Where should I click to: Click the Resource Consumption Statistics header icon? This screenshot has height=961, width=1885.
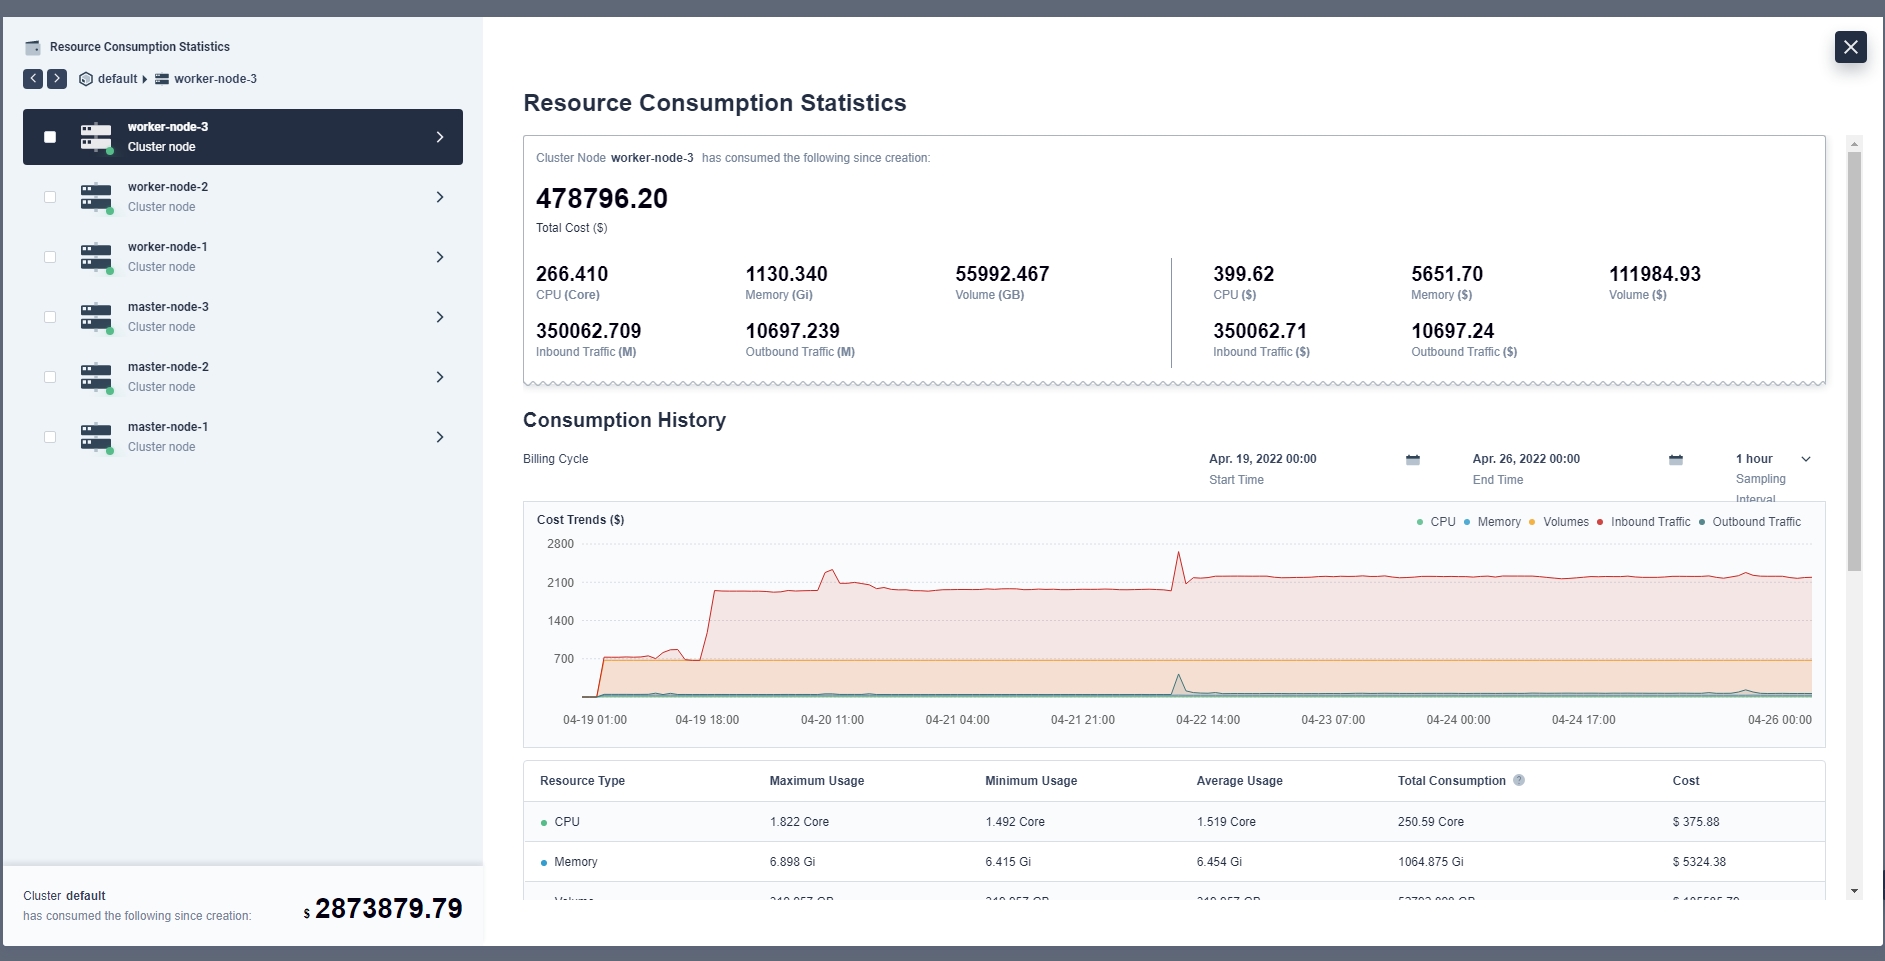point(33,47)
